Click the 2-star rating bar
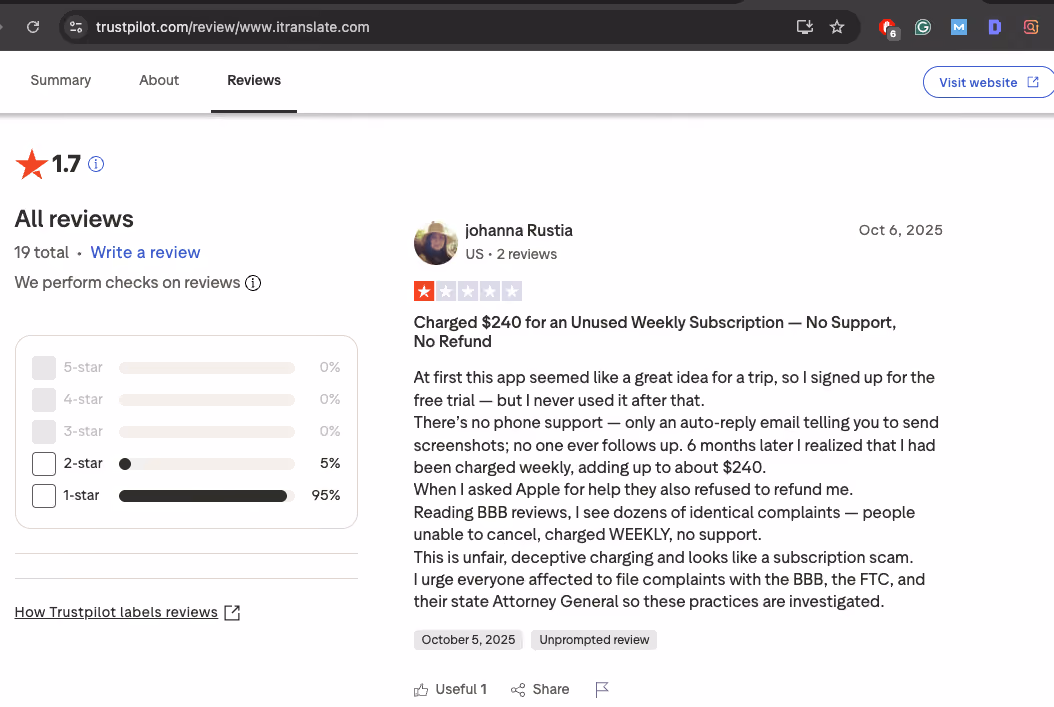 [207, 464]
